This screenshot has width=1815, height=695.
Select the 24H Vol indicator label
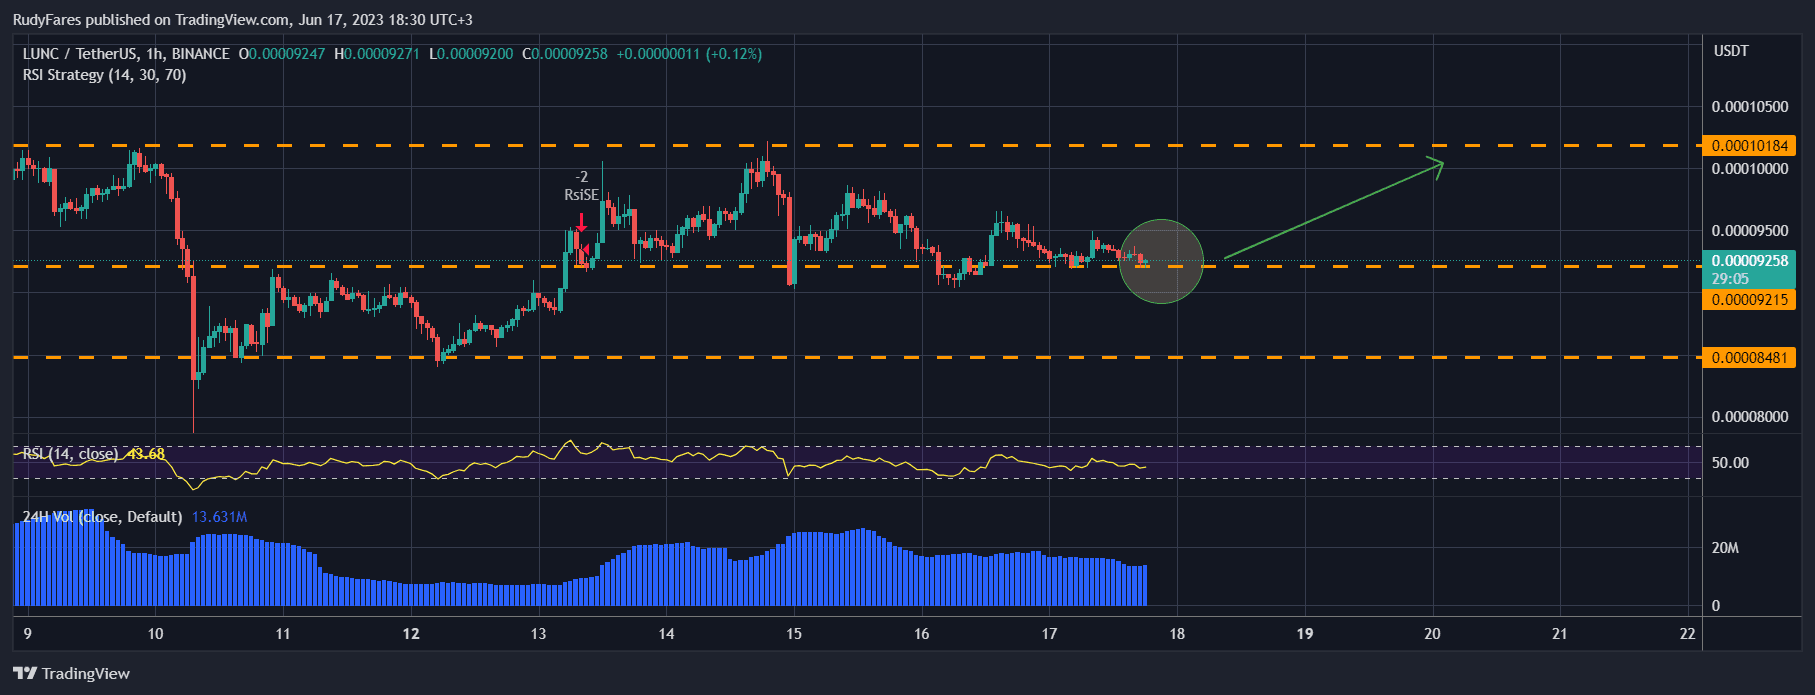pos(102,517)
